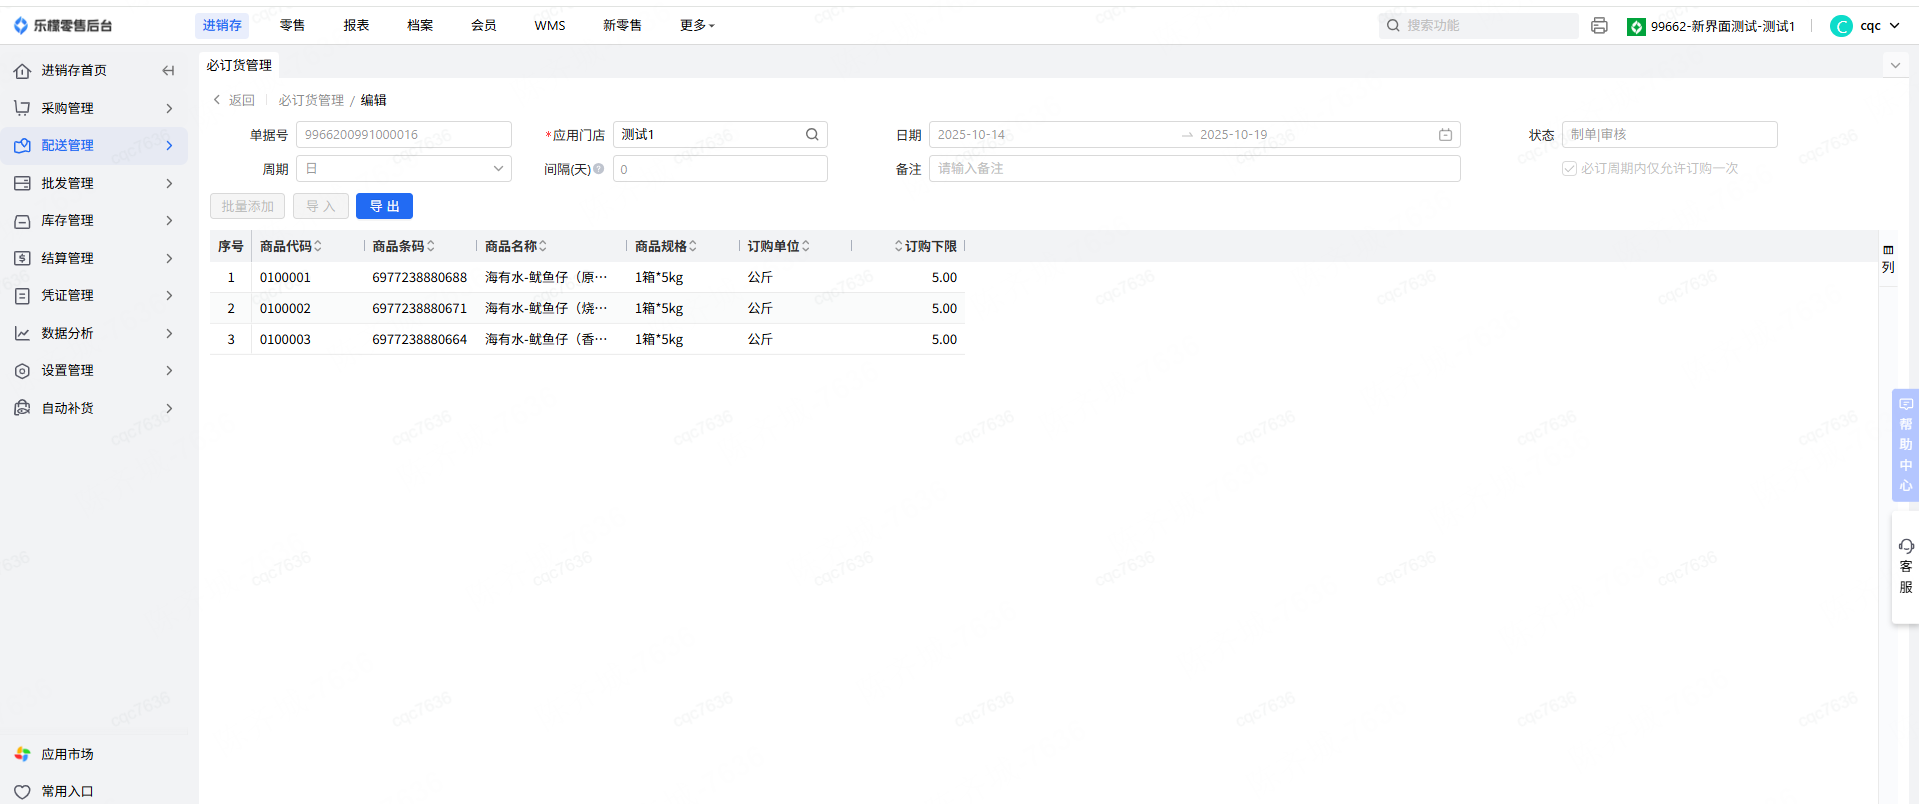Screen dimensions: 1919x804
Task: Open the cqc user account dropdown
Action: click(x=1865, y=26)
